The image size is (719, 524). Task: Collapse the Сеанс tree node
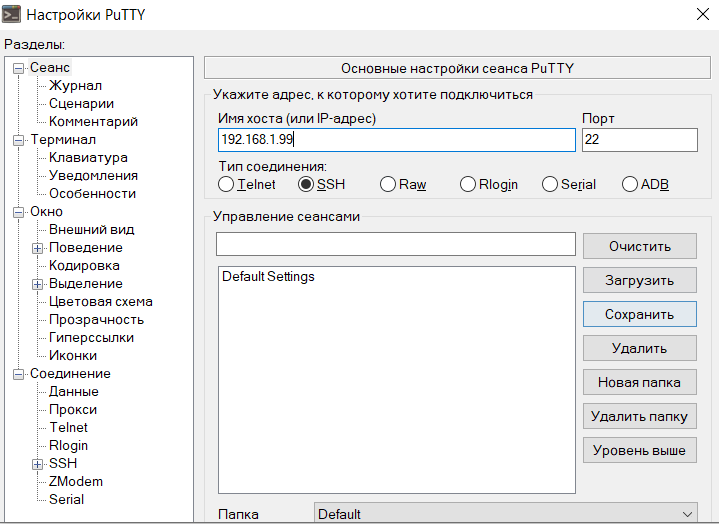tap(18, 69)
